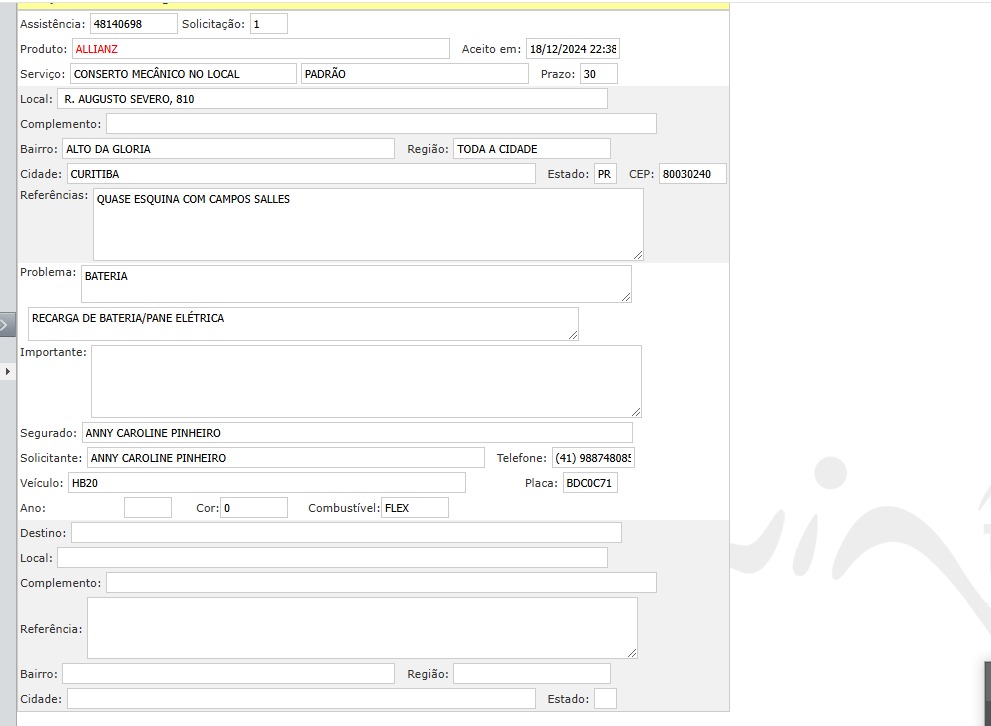Expand the left sidebar with chevron tab
The image size is (991, 726).
tap(7, 324)
